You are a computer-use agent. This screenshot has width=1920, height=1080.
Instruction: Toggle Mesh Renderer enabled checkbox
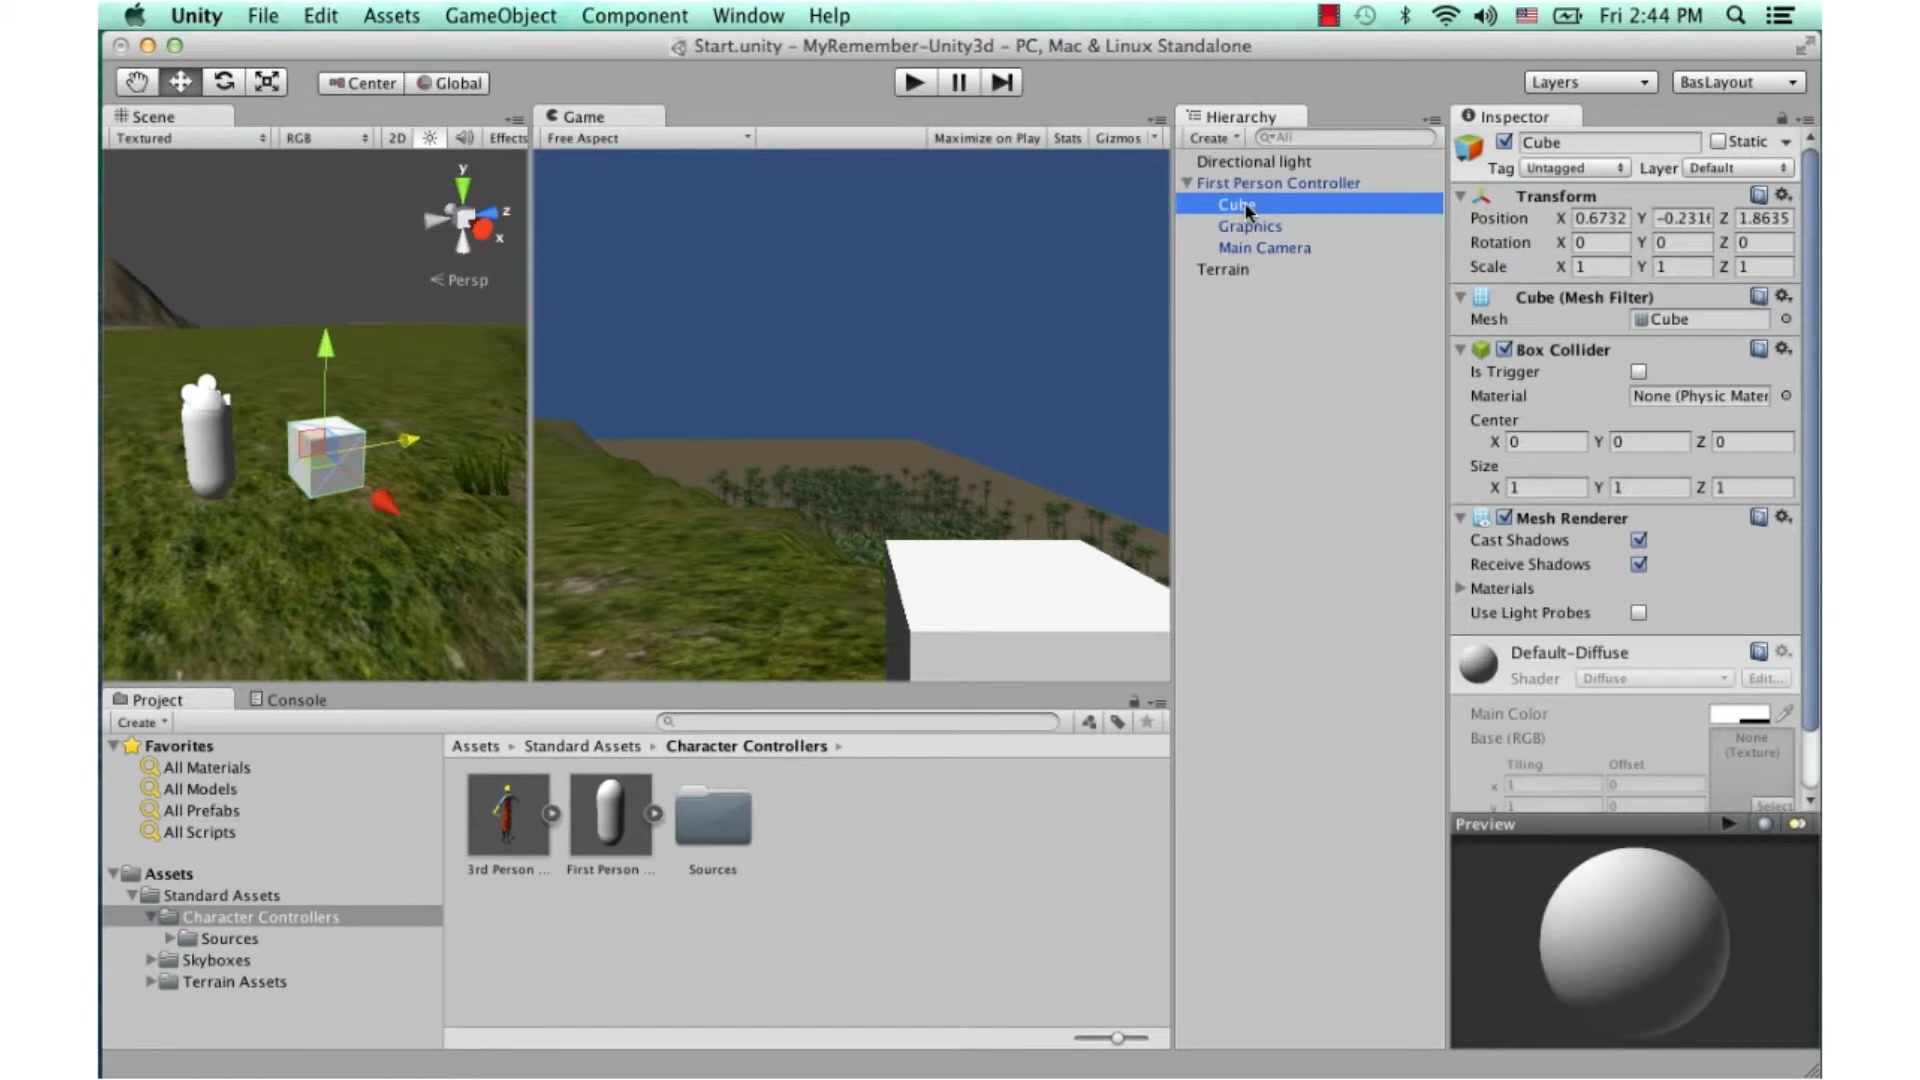[1504, 517]
